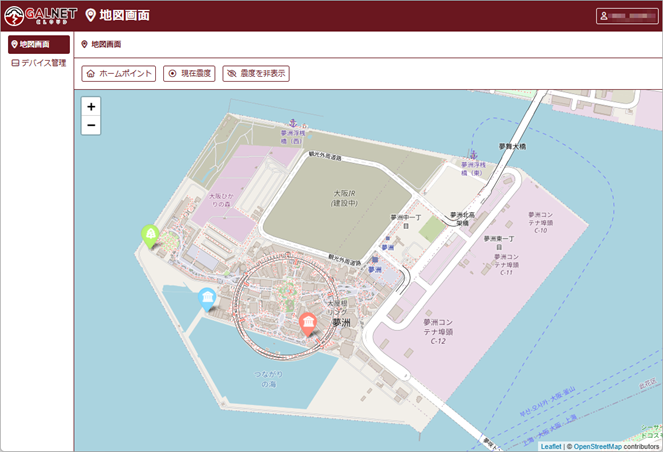This screenshot has height=452, width=663.
Task: Click the 現在震度 button
Action: pos(189,74)
